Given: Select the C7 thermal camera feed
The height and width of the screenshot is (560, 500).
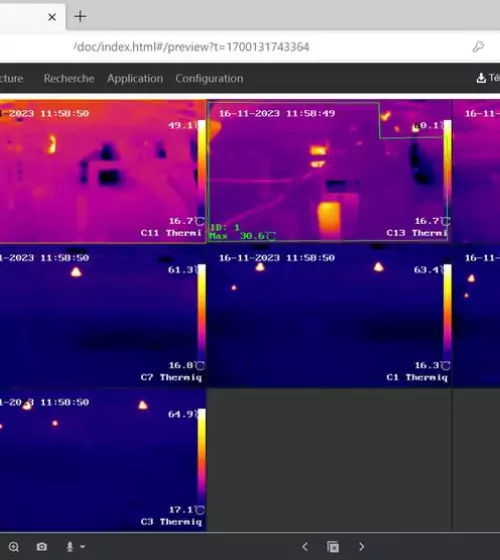Looking at the screenshot, I should (x=103, y=316).
